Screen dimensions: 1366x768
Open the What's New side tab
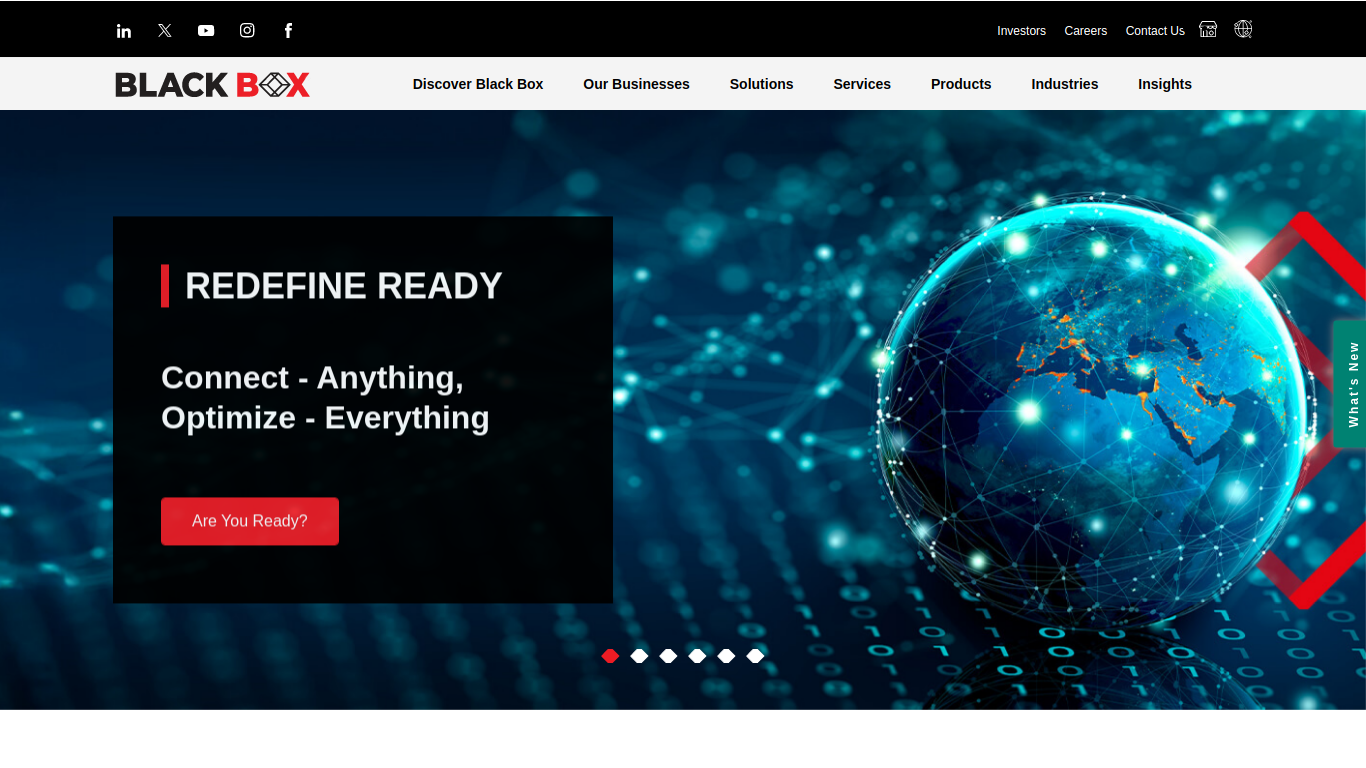tap(1350, 384)
